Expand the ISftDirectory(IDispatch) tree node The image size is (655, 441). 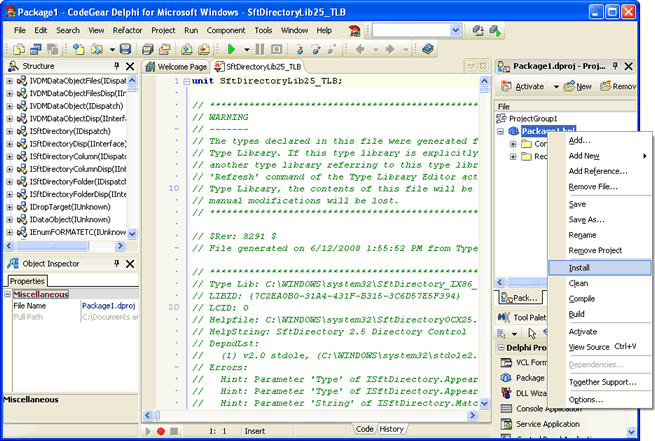9,131
